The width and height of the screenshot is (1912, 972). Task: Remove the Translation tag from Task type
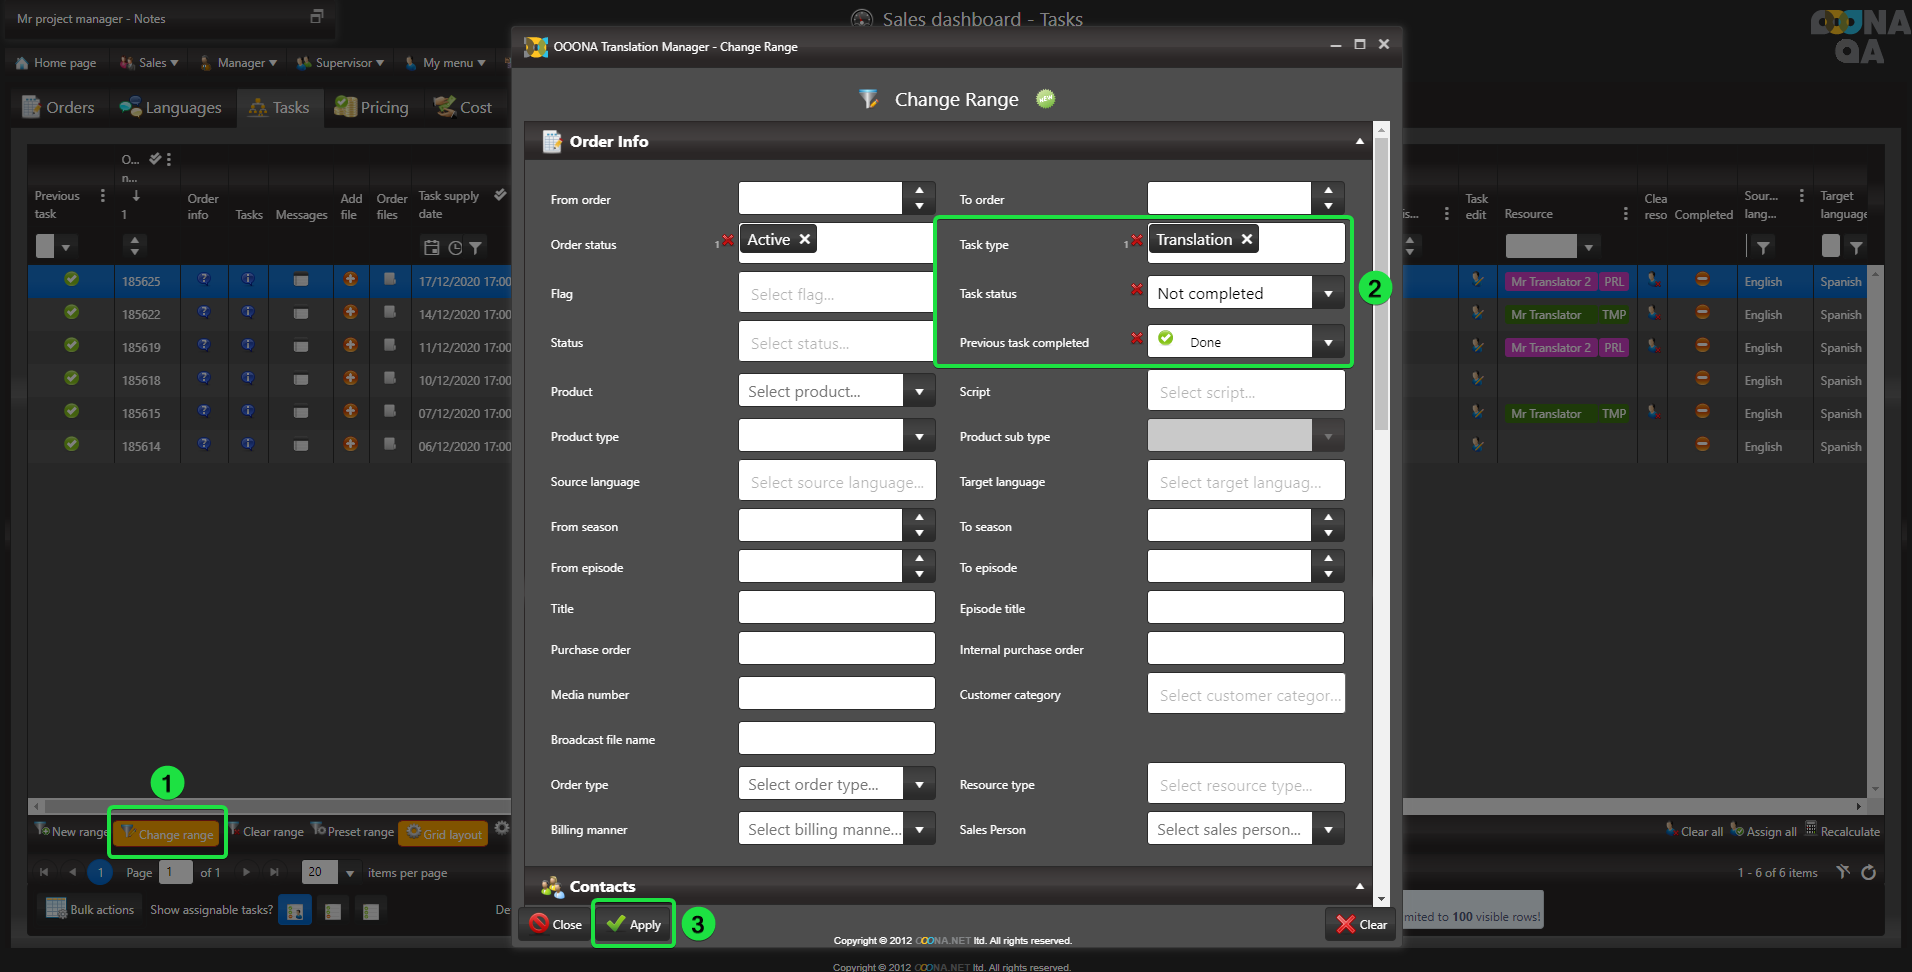tap(1246, 240)
